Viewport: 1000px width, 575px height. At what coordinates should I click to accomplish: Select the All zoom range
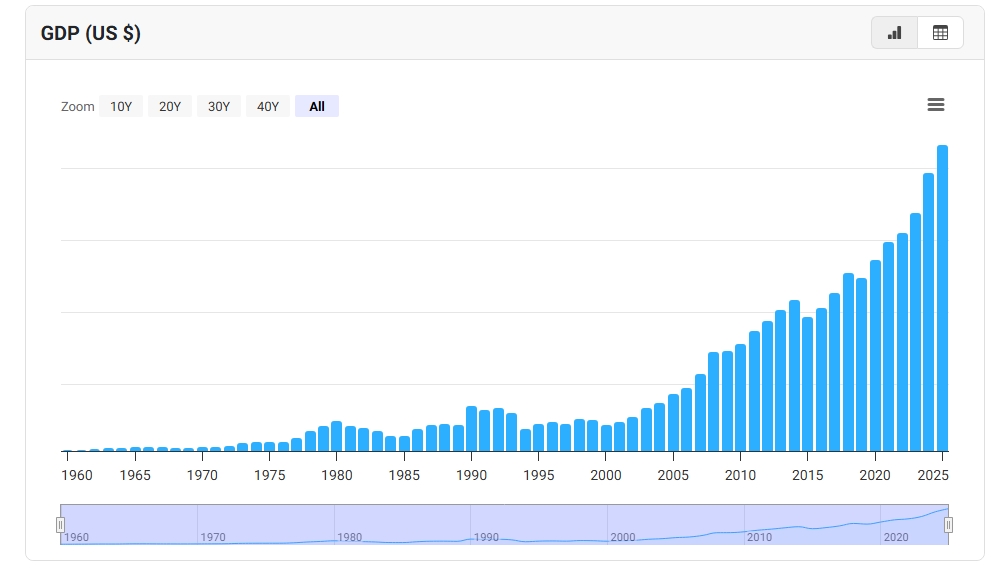tap(317, 106)
